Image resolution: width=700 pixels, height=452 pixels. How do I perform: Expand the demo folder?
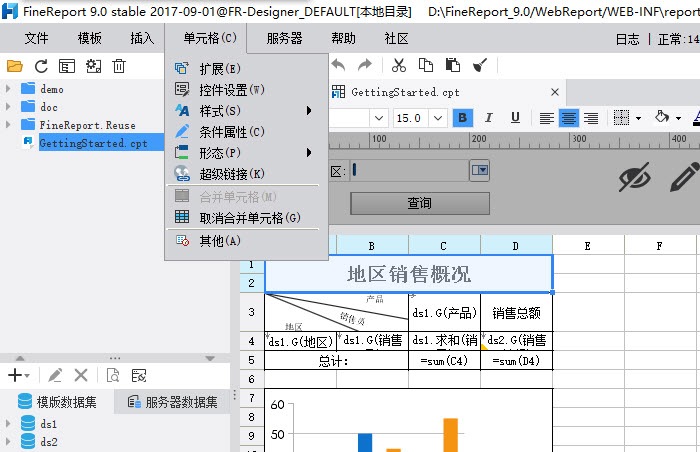click(x=8, y=89)
